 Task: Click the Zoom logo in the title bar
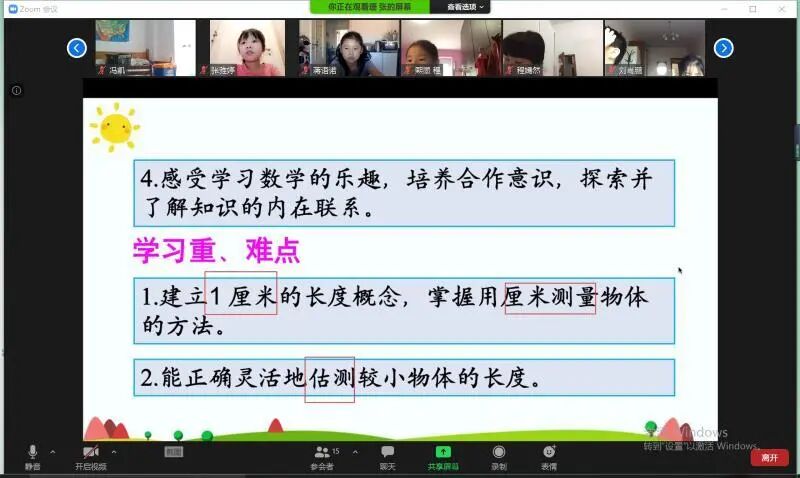pyautogui.click(x=13, y=9)
